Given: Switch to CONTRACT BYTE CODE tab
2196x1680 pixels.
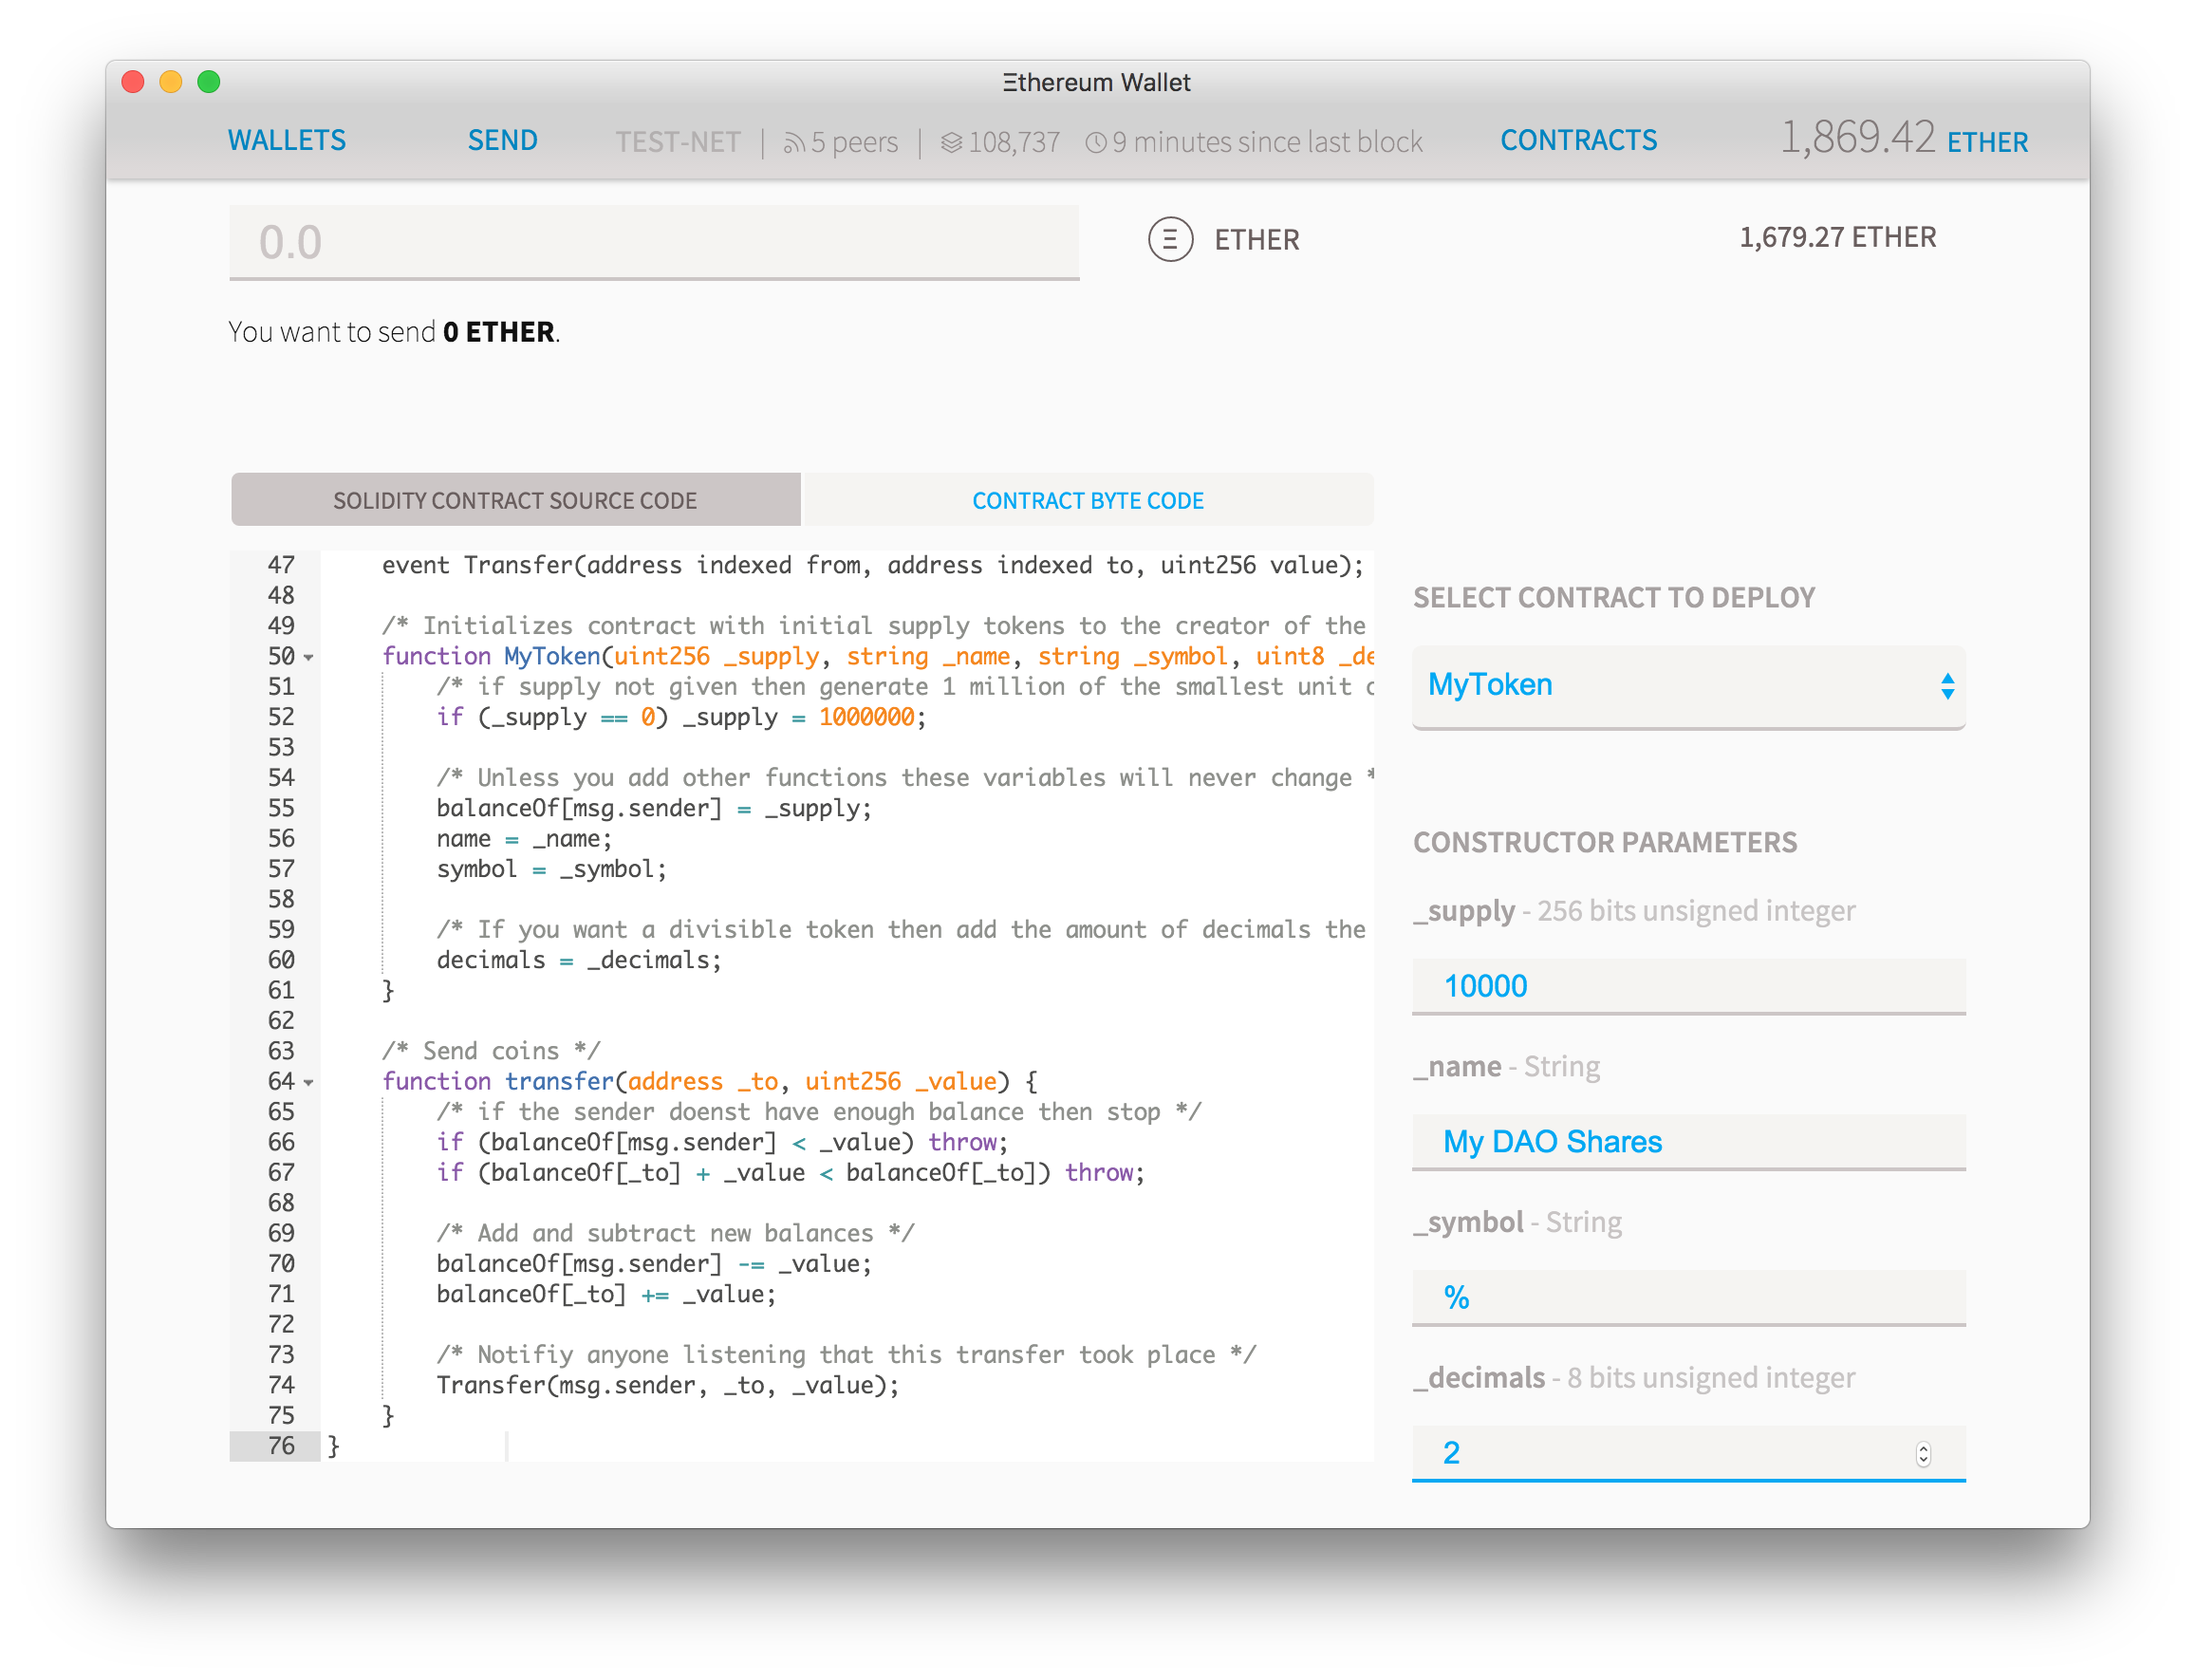Looking at the screenshot, I should pos(1089,499).
